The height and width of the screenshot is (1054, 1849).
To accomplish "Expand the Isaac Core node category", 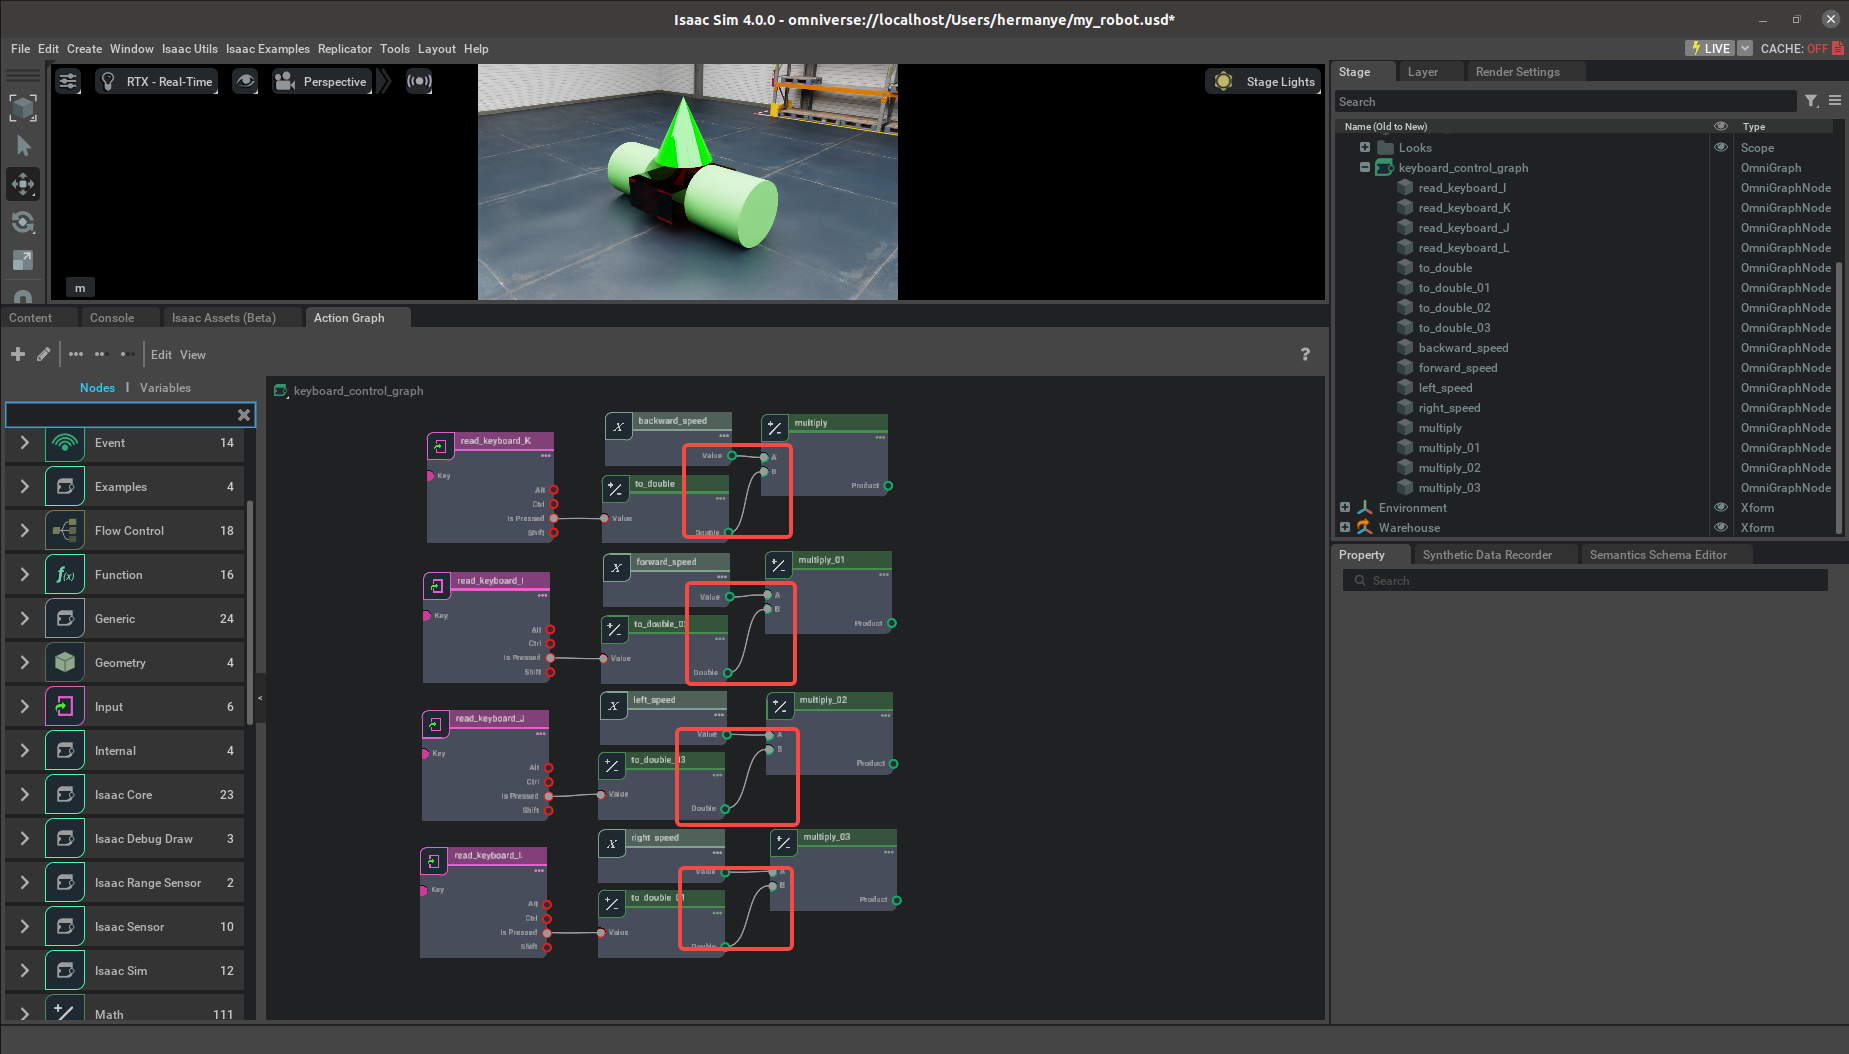I will click(25, 794).
